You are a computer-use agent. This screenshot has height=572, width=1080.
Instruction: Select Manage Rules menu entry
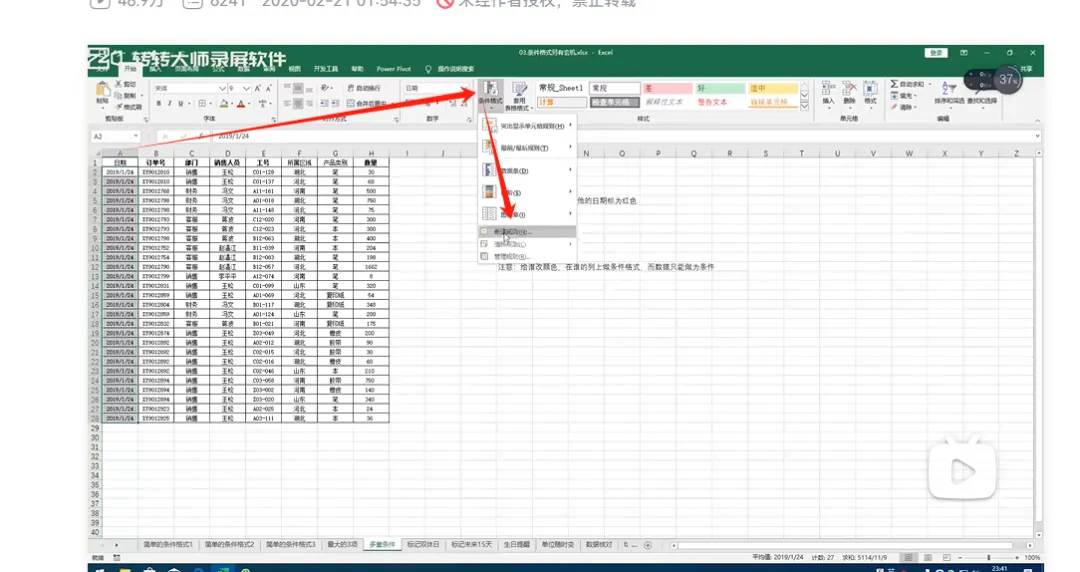tap(528, 256)
